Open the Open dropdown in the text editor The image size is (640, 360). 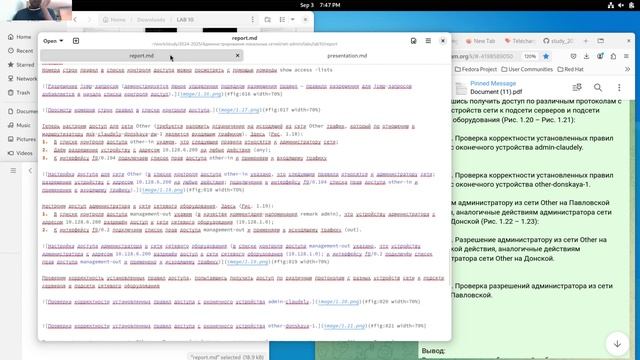coord(53,41)
